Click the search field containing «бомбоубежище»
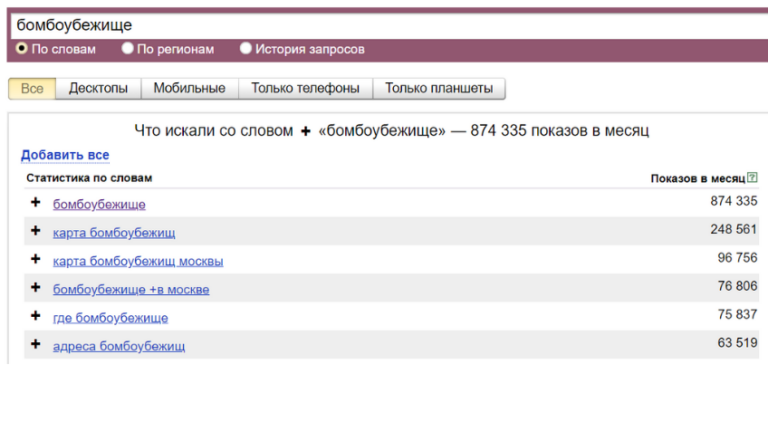Screen dimensions: 768x441 point(380,25)
